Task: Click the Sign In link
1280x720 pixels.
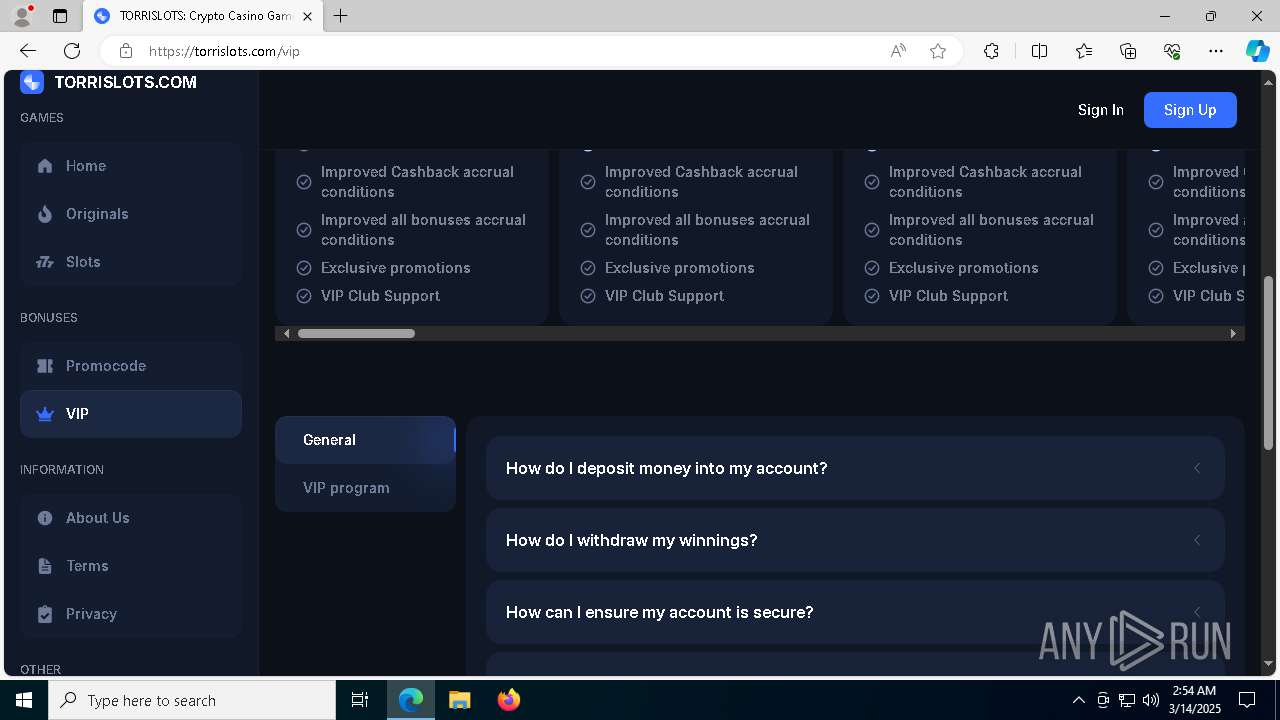Action: (1101, 110)
